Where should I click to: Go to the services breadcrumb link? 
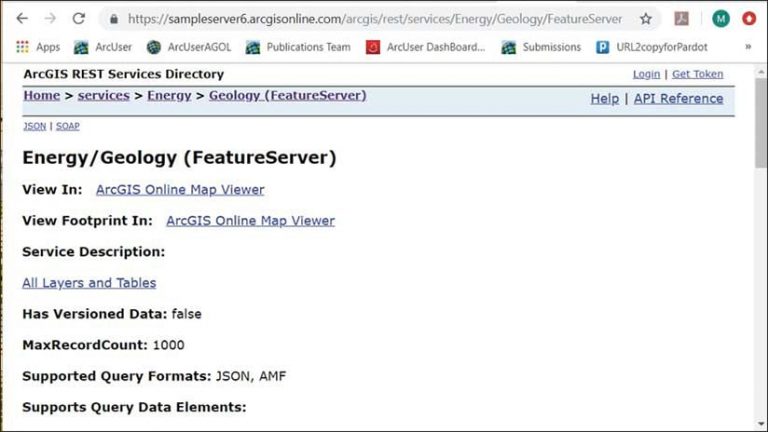point(103,96)
